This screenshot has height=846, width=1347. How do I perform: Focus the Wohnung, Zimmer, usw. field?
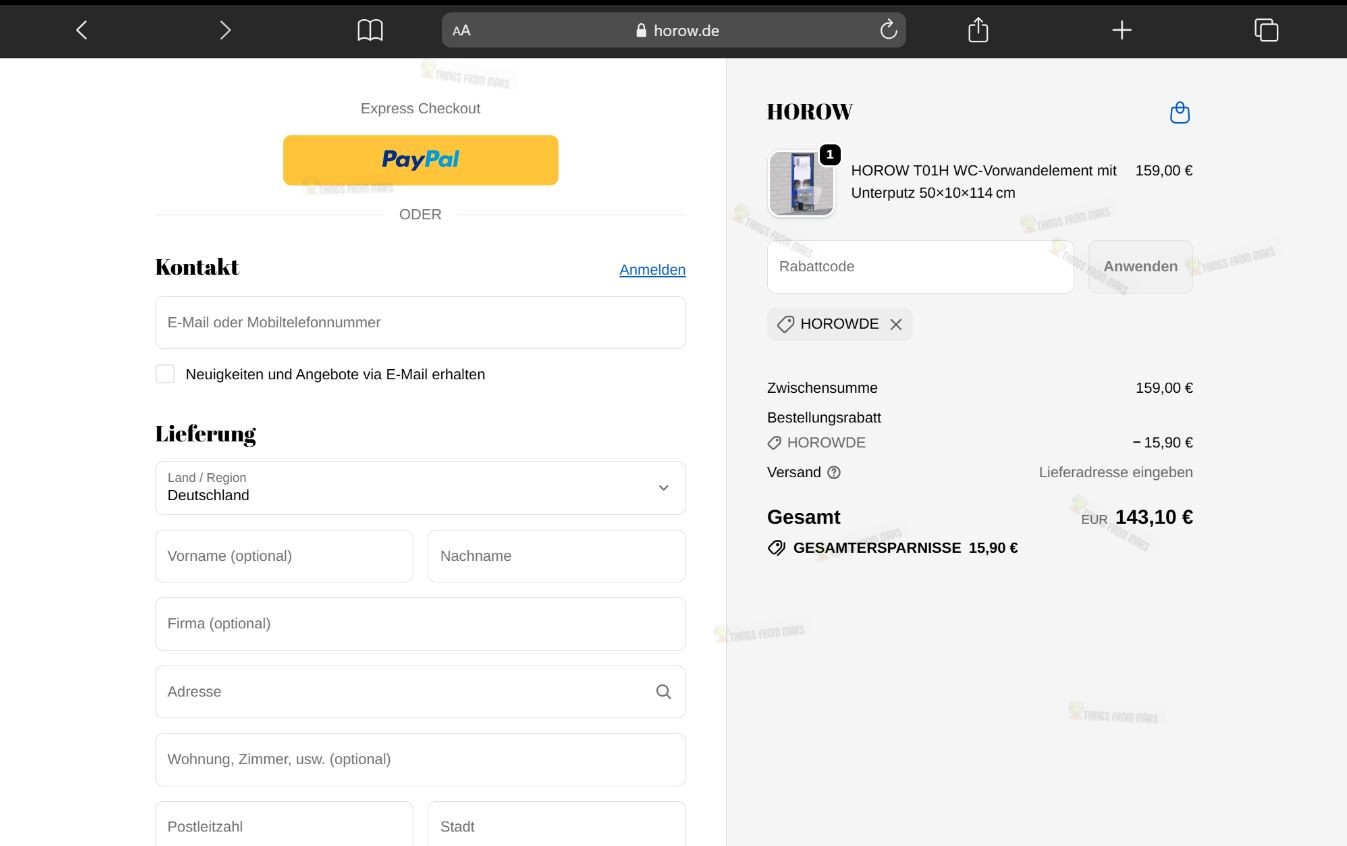(x=420, y=759)
